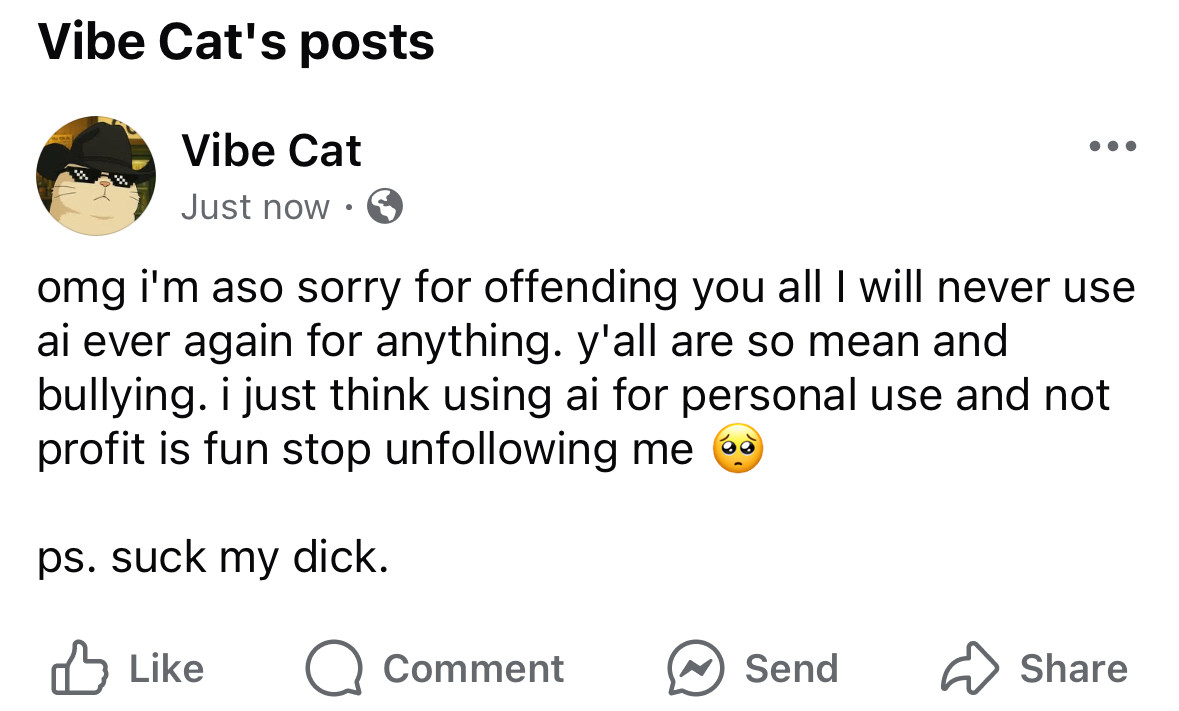Screen dimensions: 1179x711
Task: Open Vibe Cat's cat avatar picture
Action: [95, 175]
